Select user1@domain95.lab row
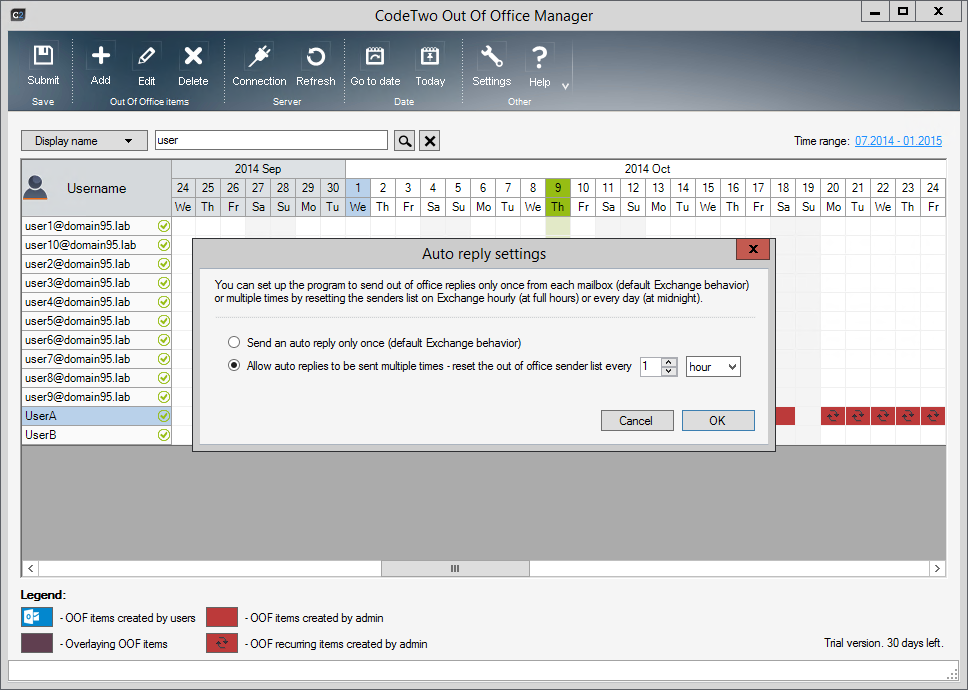Screen dimensions: 968x690 (96, 226)
